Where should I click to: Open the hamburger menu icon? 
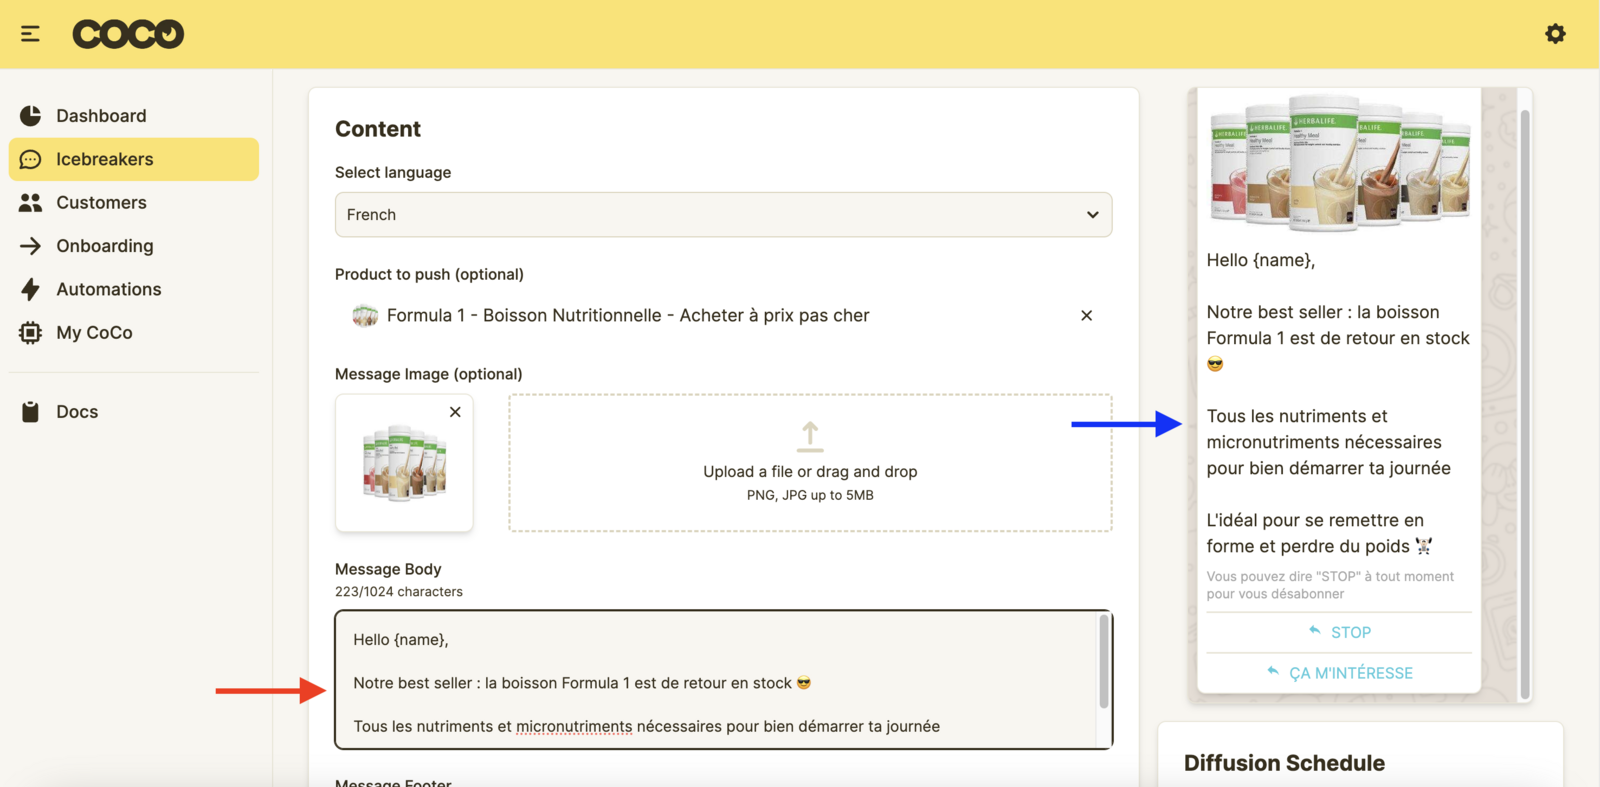tap(30, 34)
